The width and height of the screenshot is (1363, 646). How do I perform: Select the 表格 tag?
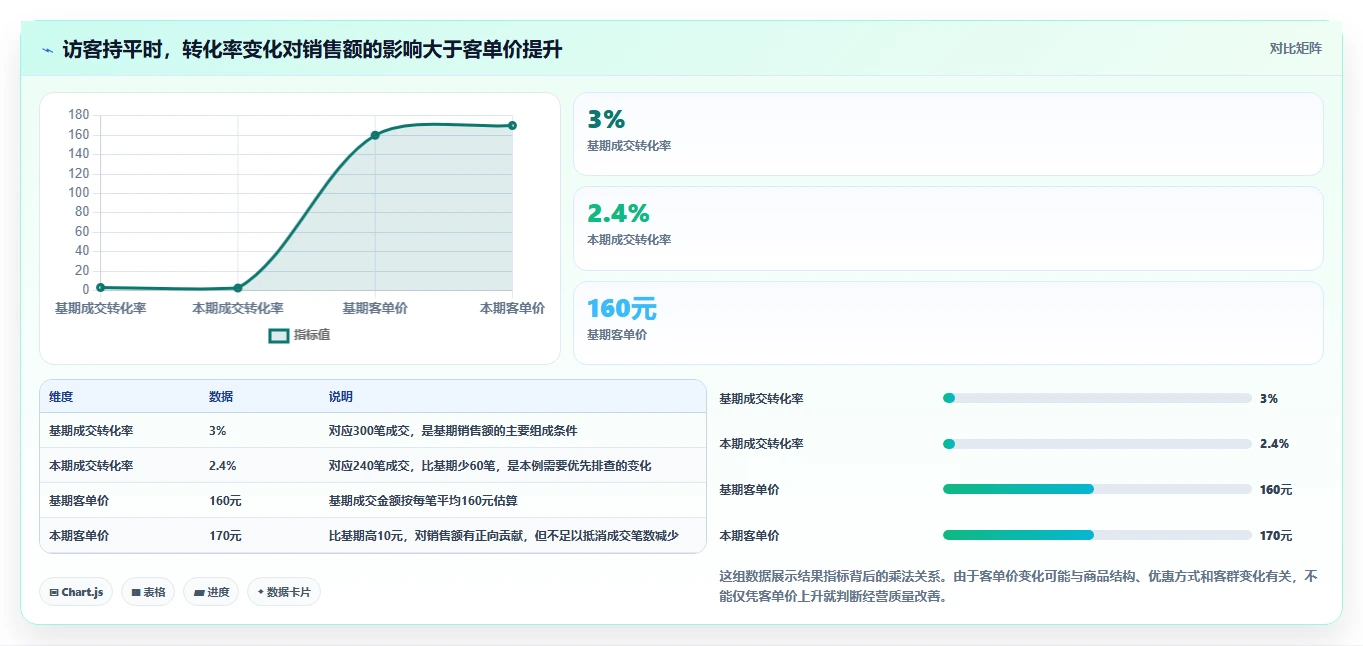click(x=148, y=592)
